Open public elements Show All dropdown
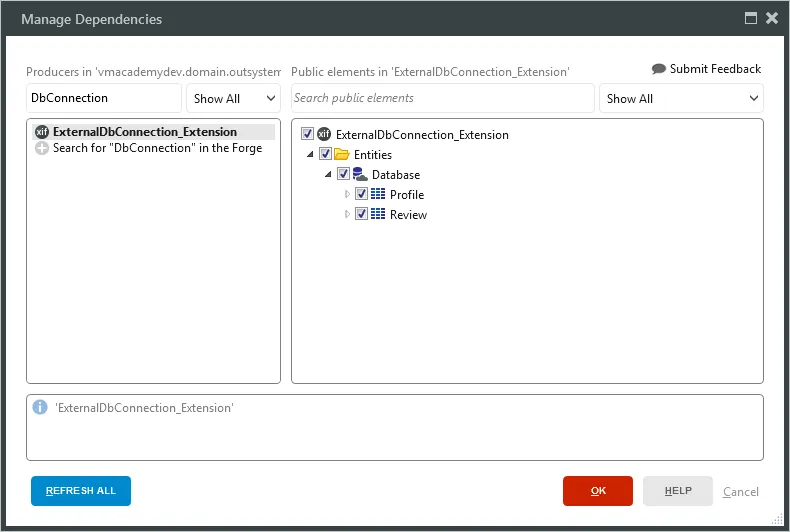Screen dimensions: 790x532 point(681,99)
